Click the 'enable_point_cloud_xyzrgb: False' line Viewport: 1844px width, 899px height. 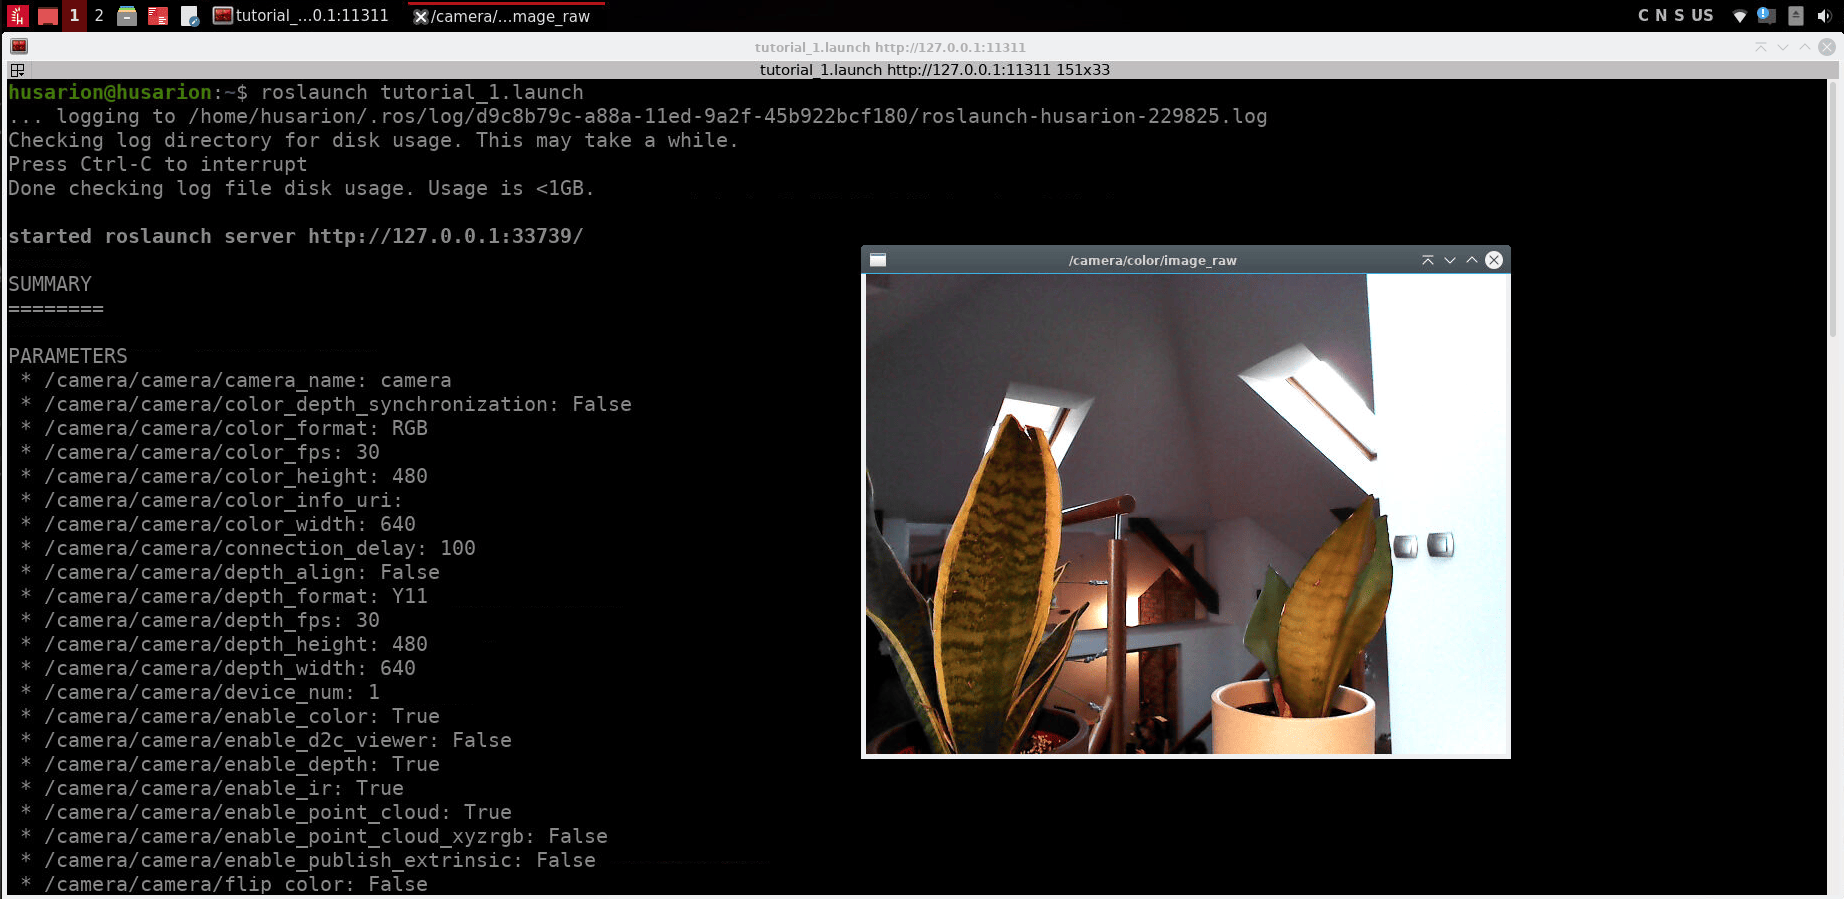click(314, 836)
